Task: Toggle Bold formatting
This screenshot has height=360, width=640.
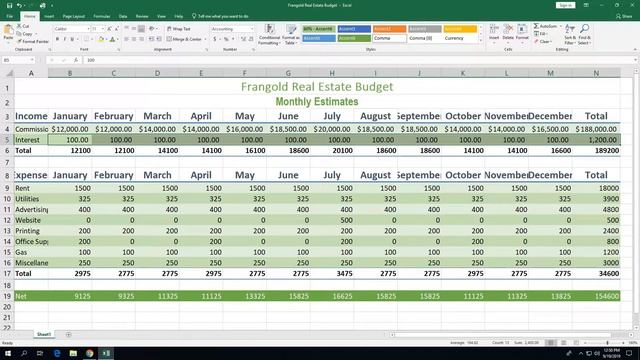Action: point(57,39)
